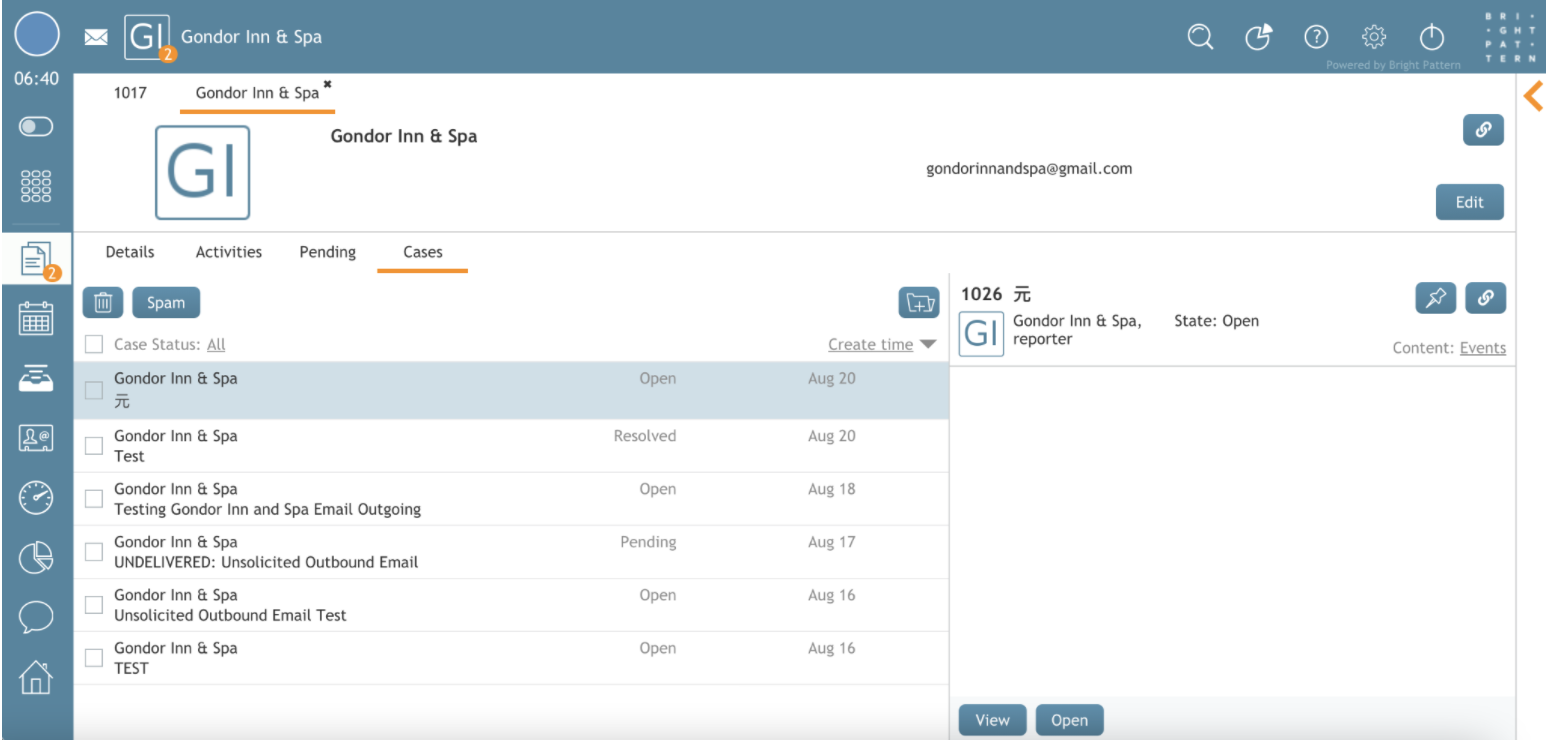The image size is (1546, 744).
Task: Open the search magnifier icon
Action: click(1200, 37)
